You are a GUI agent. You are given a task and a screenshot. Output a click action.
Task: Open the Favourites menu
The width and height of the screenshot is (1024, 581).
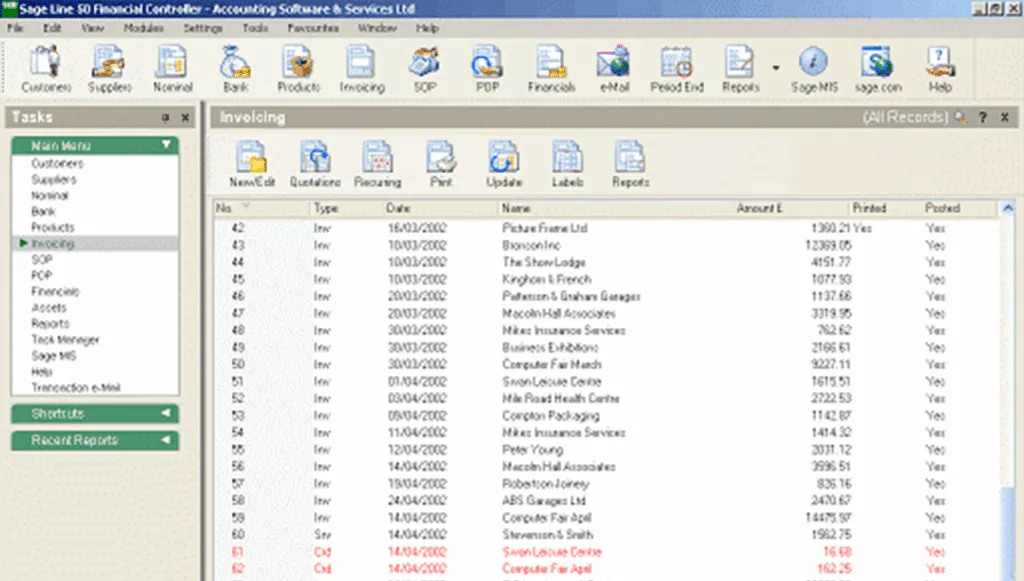pos(313,28)
